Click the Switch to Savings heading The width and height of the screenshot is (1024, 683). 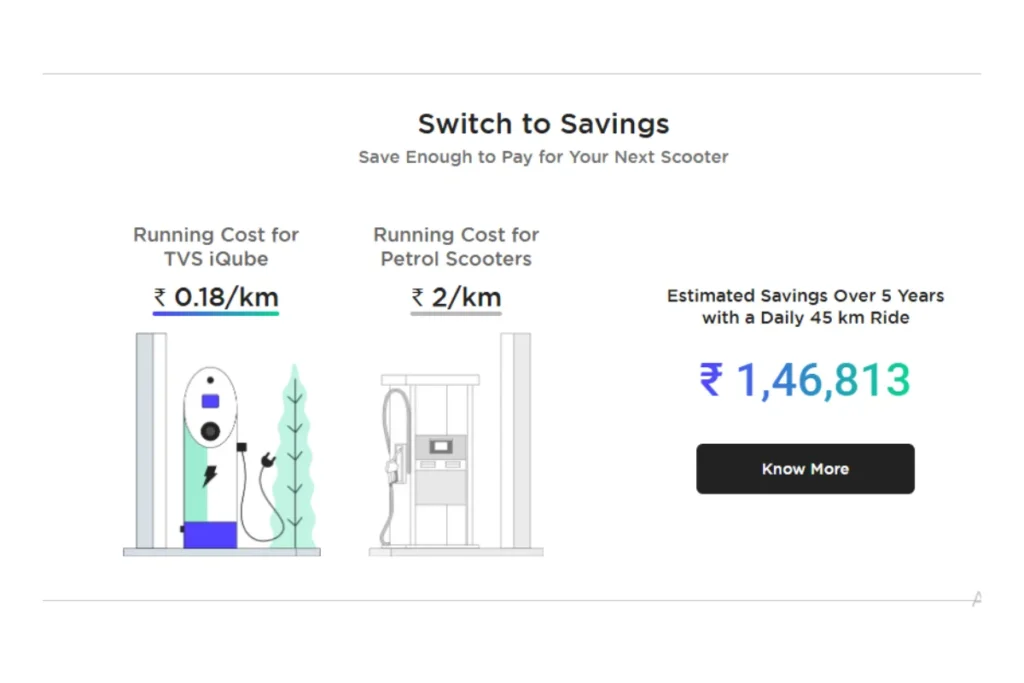(x=543, y=124)
